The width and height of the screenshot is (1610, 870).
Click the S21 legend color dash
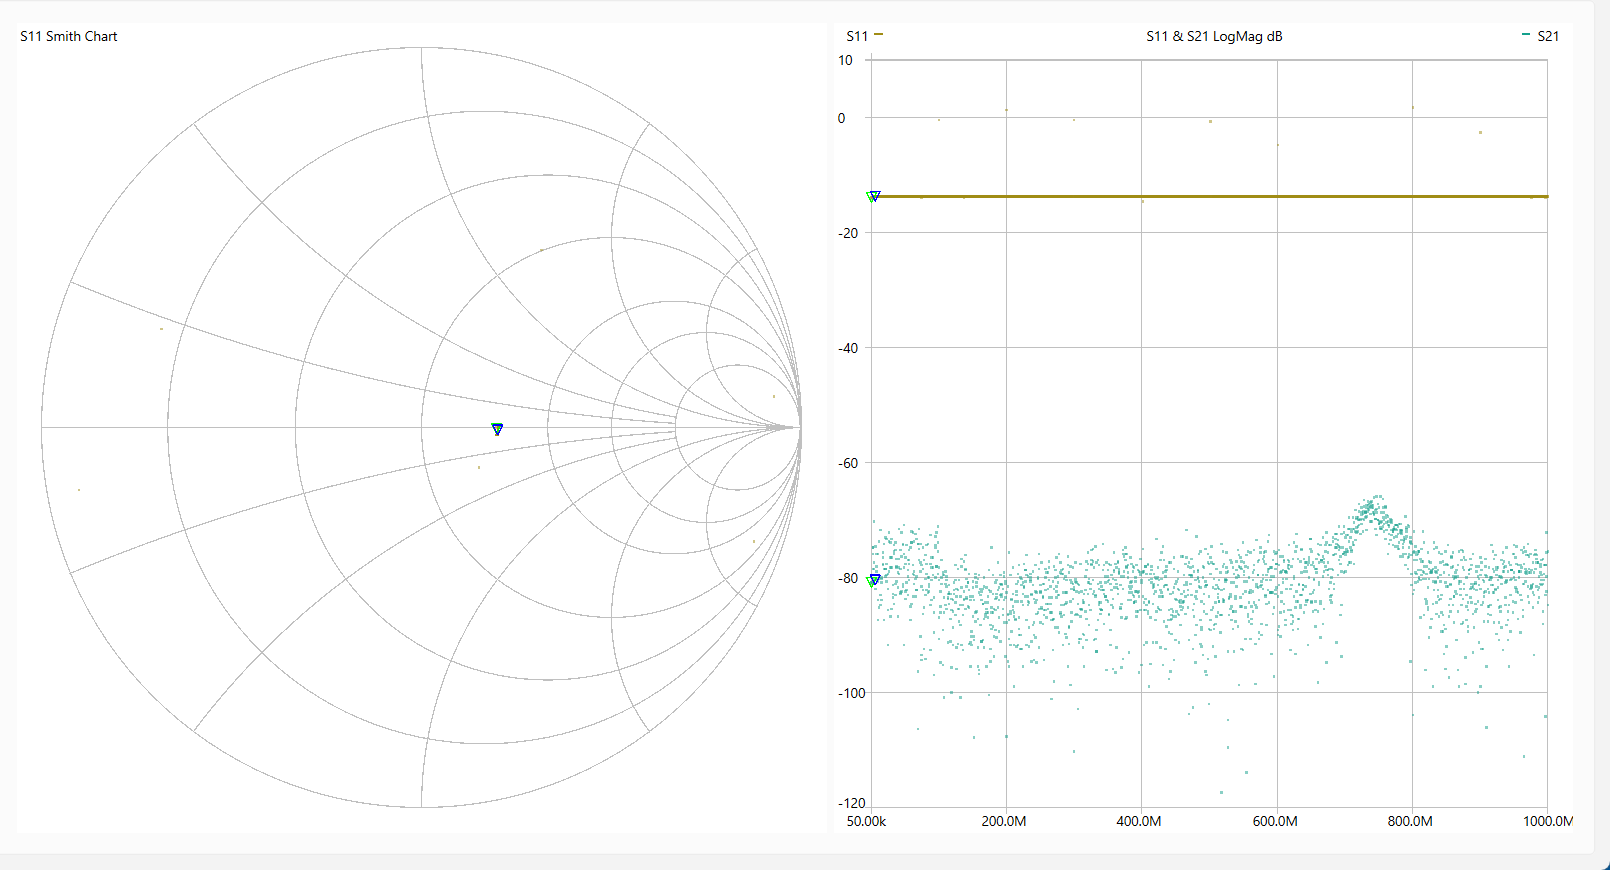pos(1525,35)
